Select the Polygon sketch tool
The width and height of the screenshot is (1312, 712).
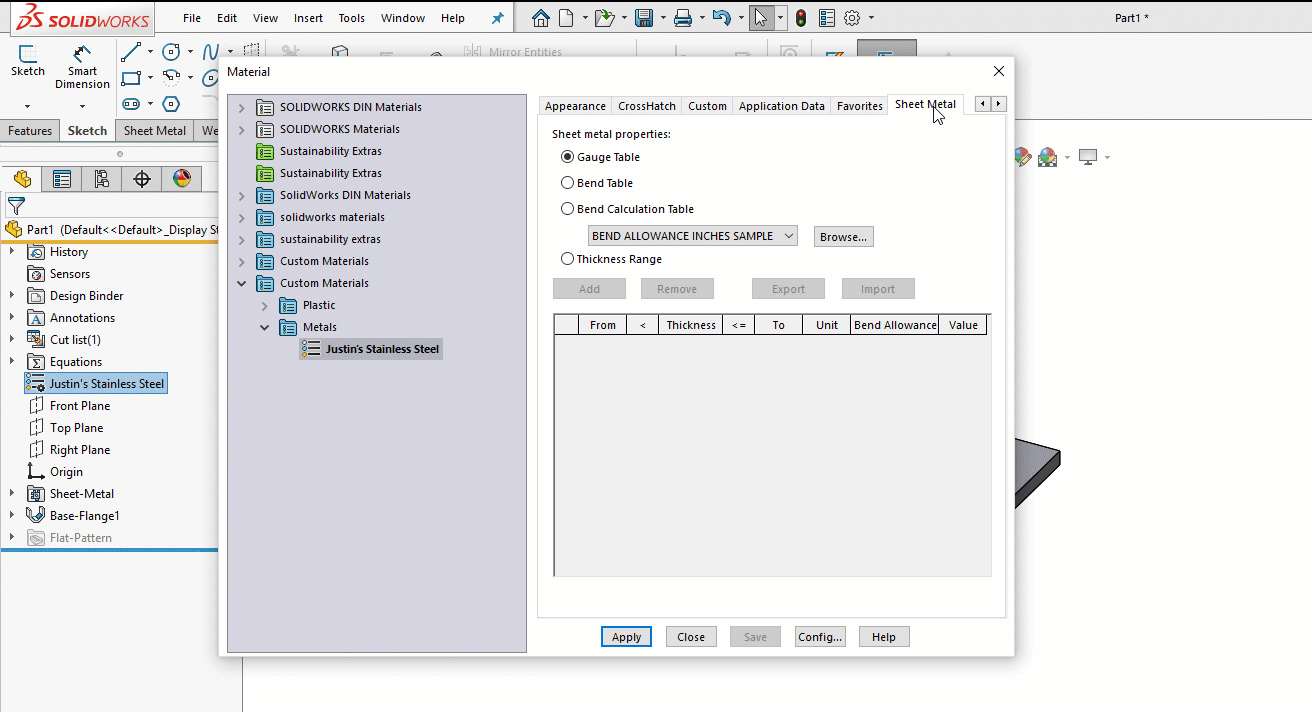click(171, 104)
